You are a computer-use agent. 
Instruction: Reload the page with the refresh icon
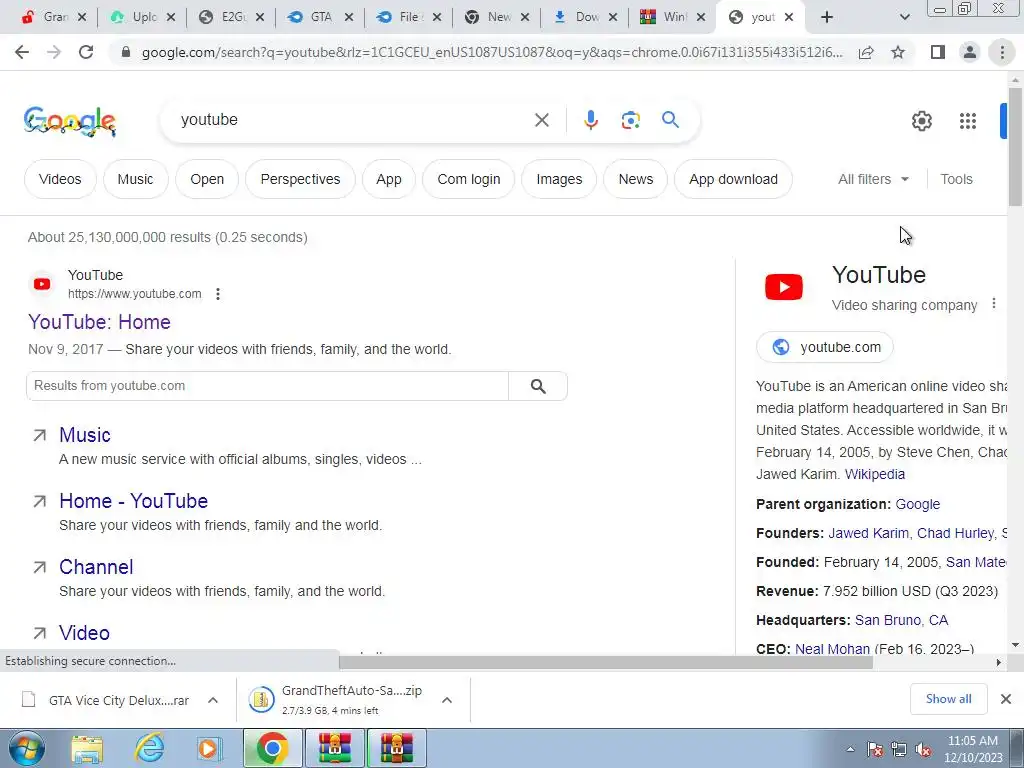pos(86,52)
